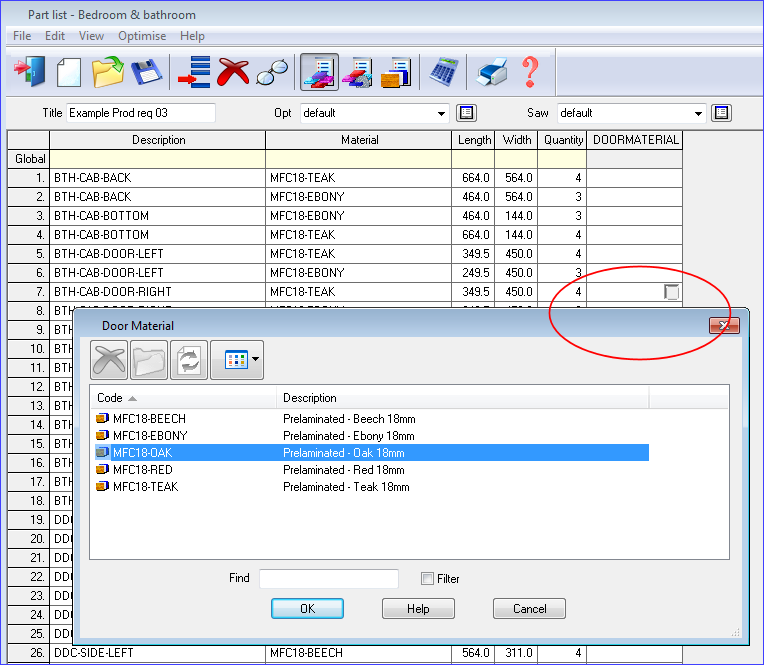The width and height of the screenshot is (764, 665).
Task: Open the Edit menu
Action: tap(55, 36)
